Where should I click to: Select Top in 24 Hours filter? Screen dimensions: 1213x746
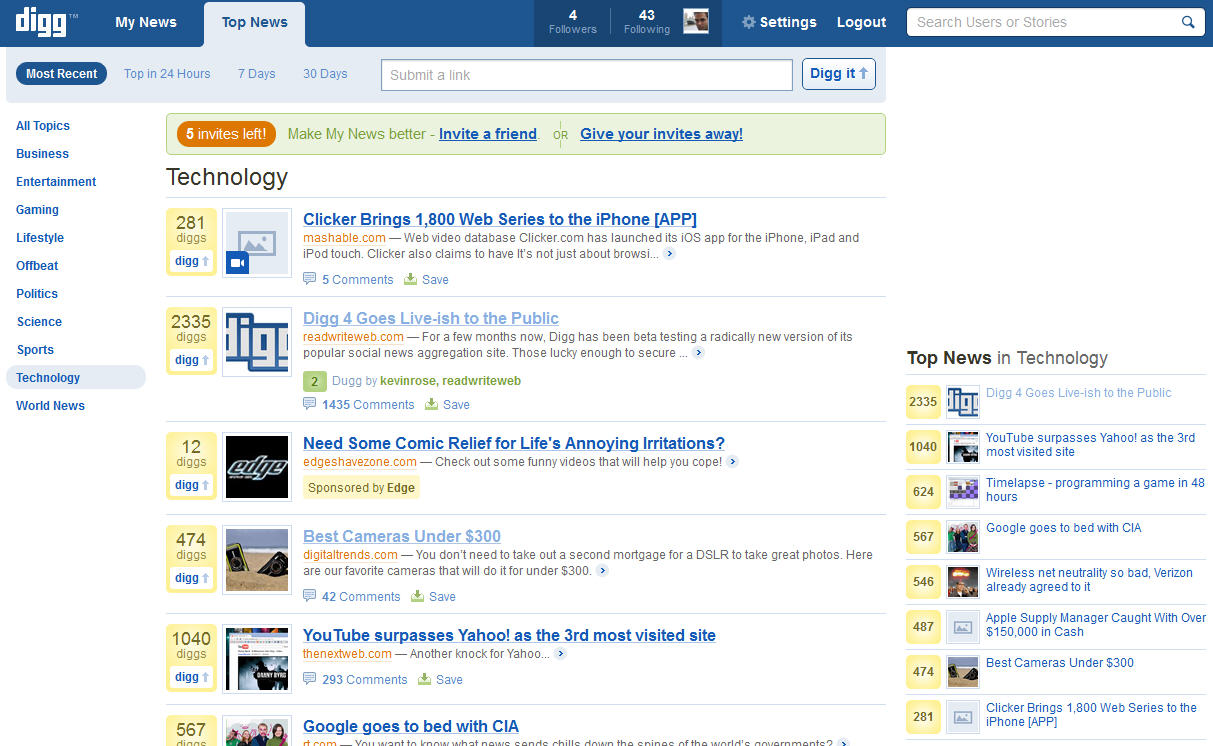pos(167,74)
